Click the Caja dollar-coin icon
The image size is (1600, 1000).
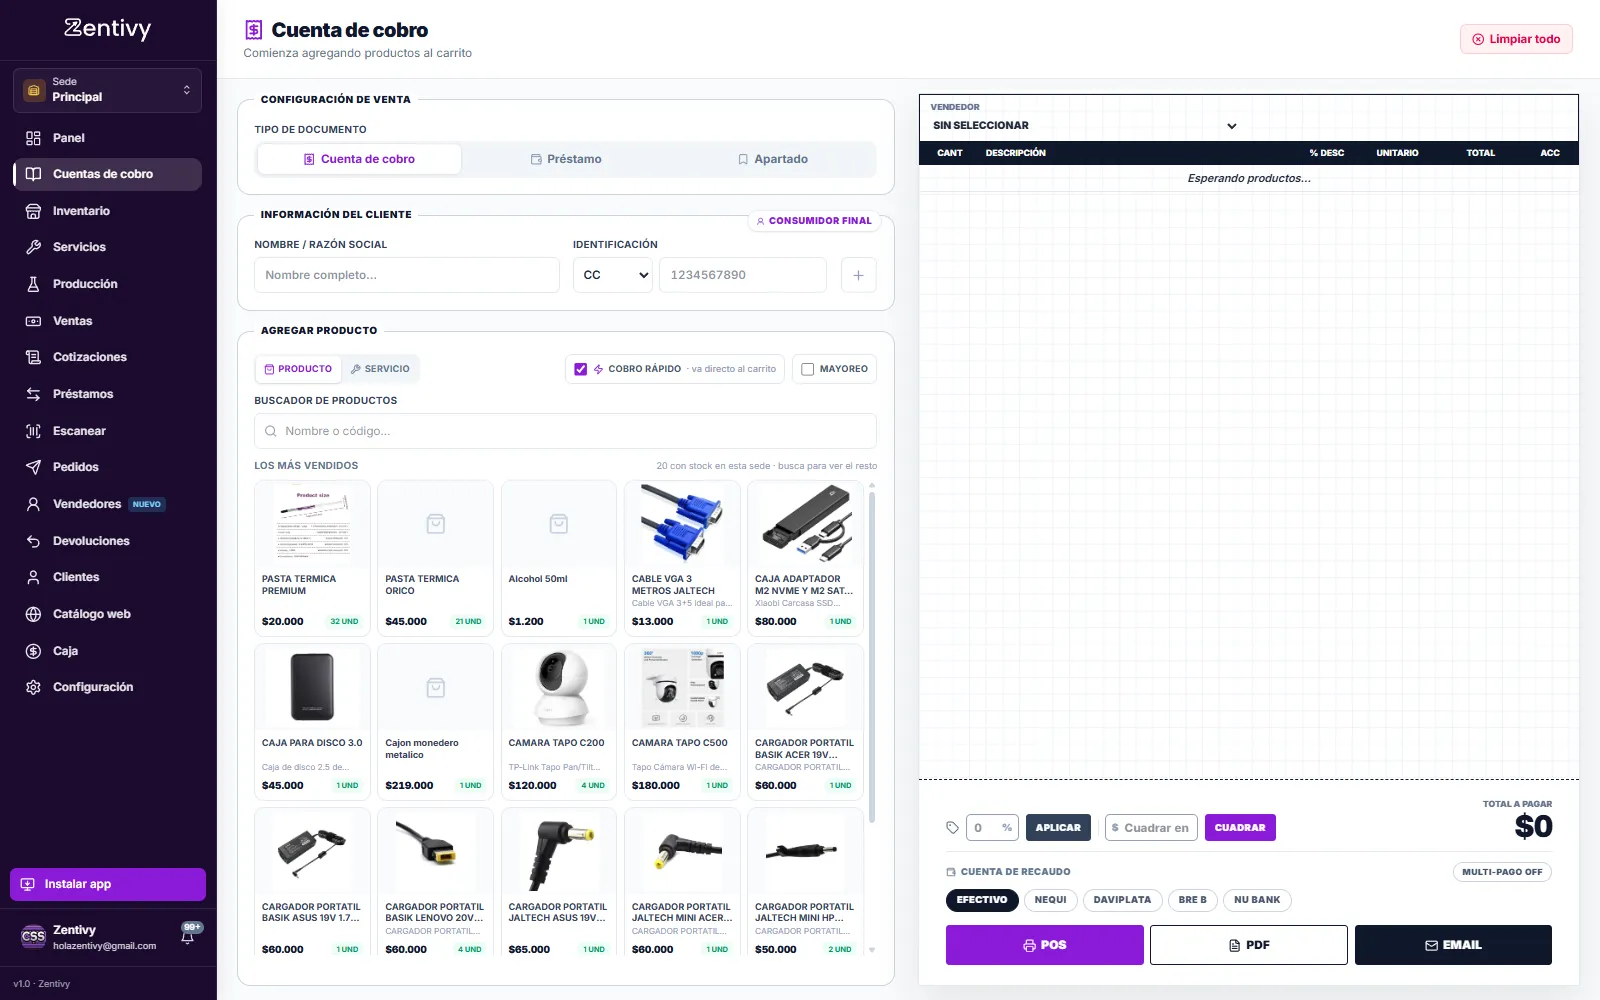(33, 651)
